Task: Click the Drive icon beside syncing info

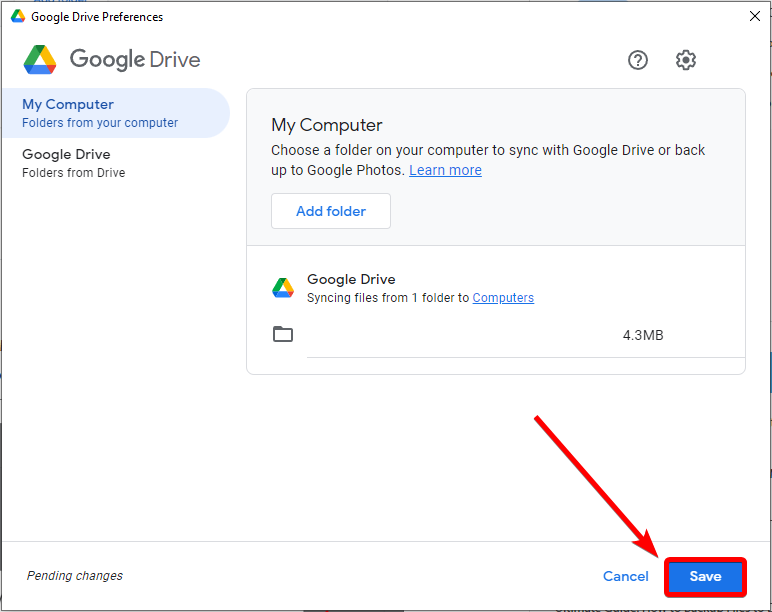Action: 283,288
